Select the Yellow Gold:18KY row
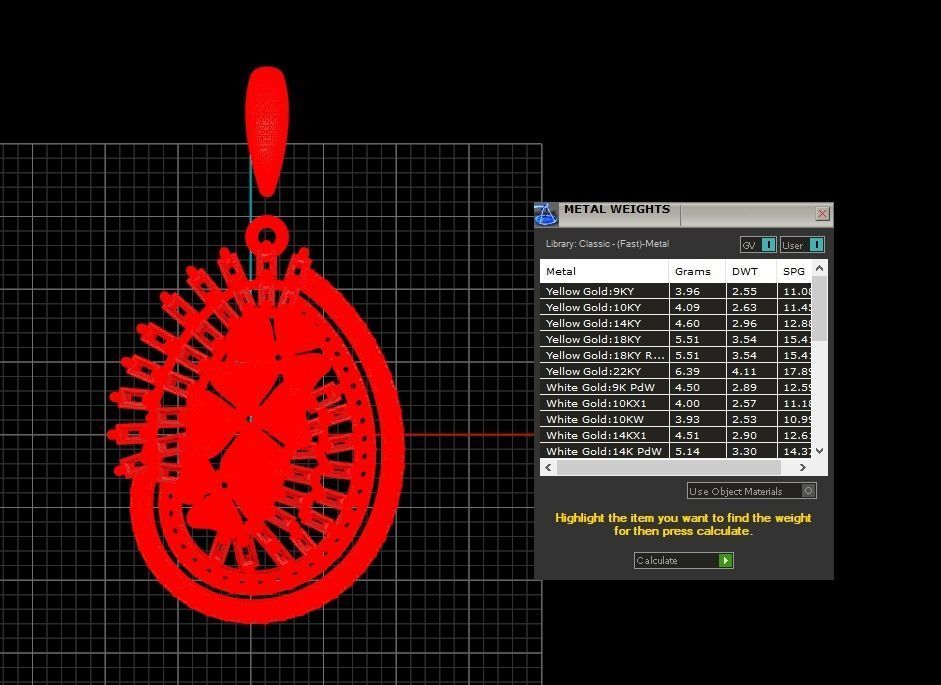The height and width of the screenshot is (685, 941). tap(676, 339)
